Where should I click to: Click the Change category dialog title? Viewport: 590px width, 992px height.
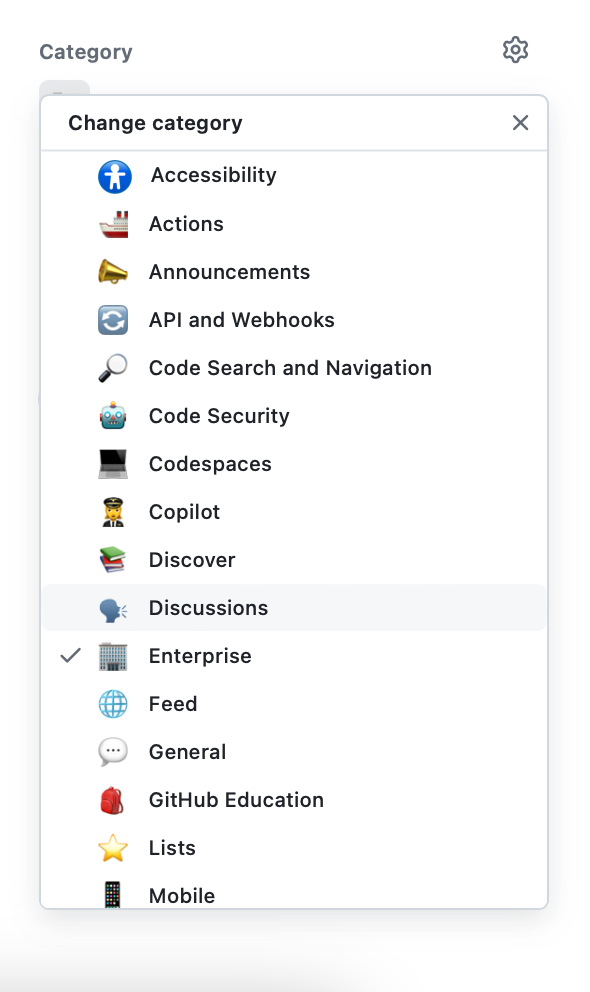[155, 122]
